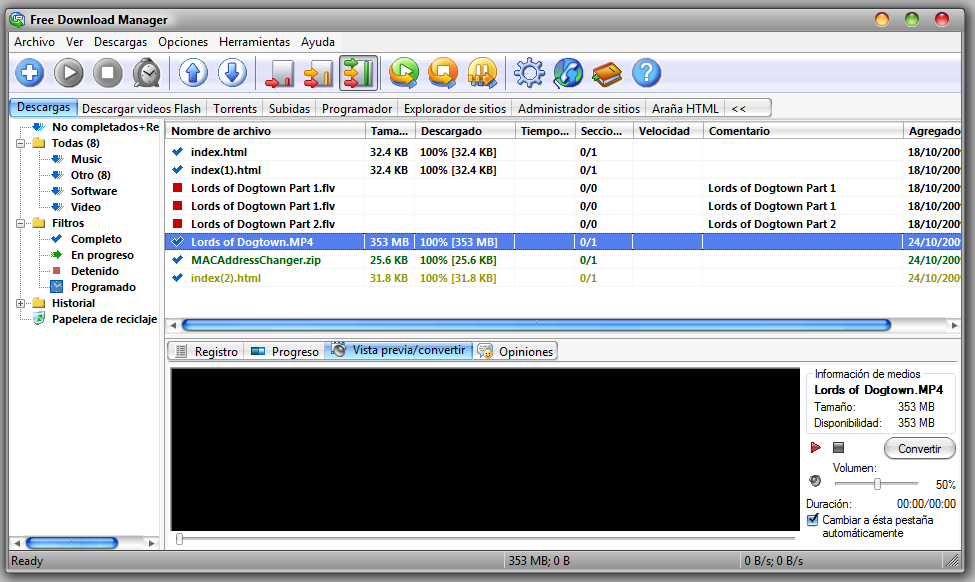Open the alarm clock schedule icon
The height and width of the screenshot is (582, 975).
coord(147,73)
